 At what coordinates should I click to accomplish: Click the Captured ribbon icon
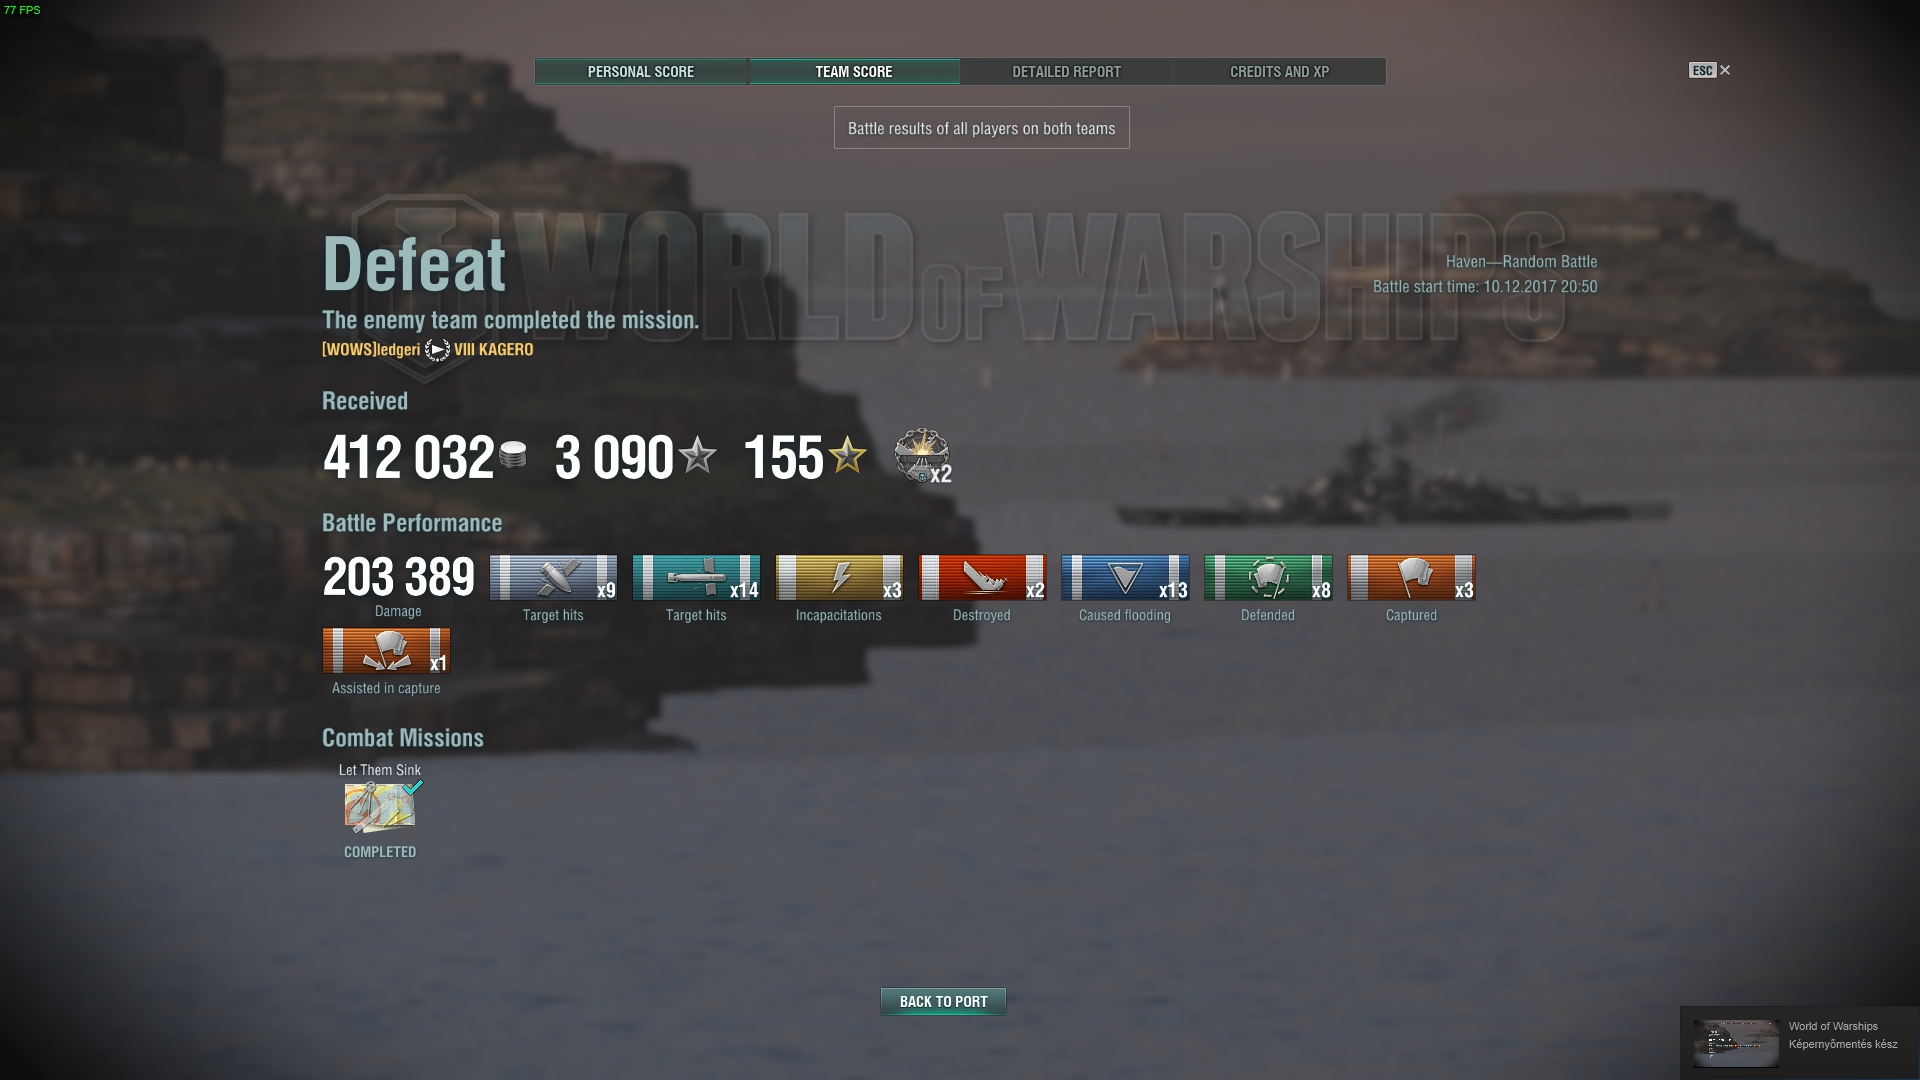1411,578
